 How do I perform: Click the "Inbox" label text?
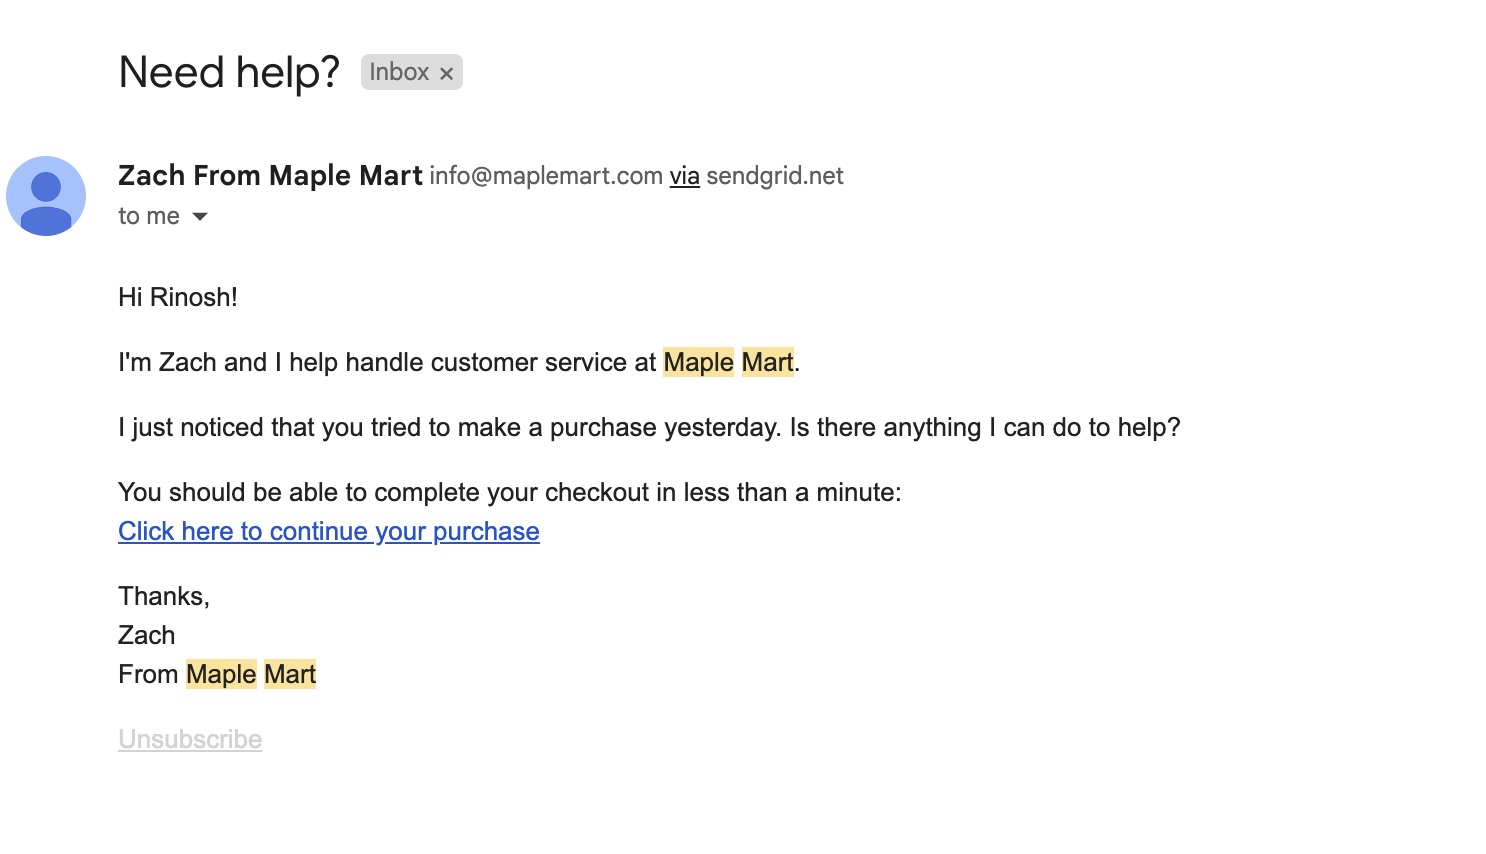(x=399, y=72)
